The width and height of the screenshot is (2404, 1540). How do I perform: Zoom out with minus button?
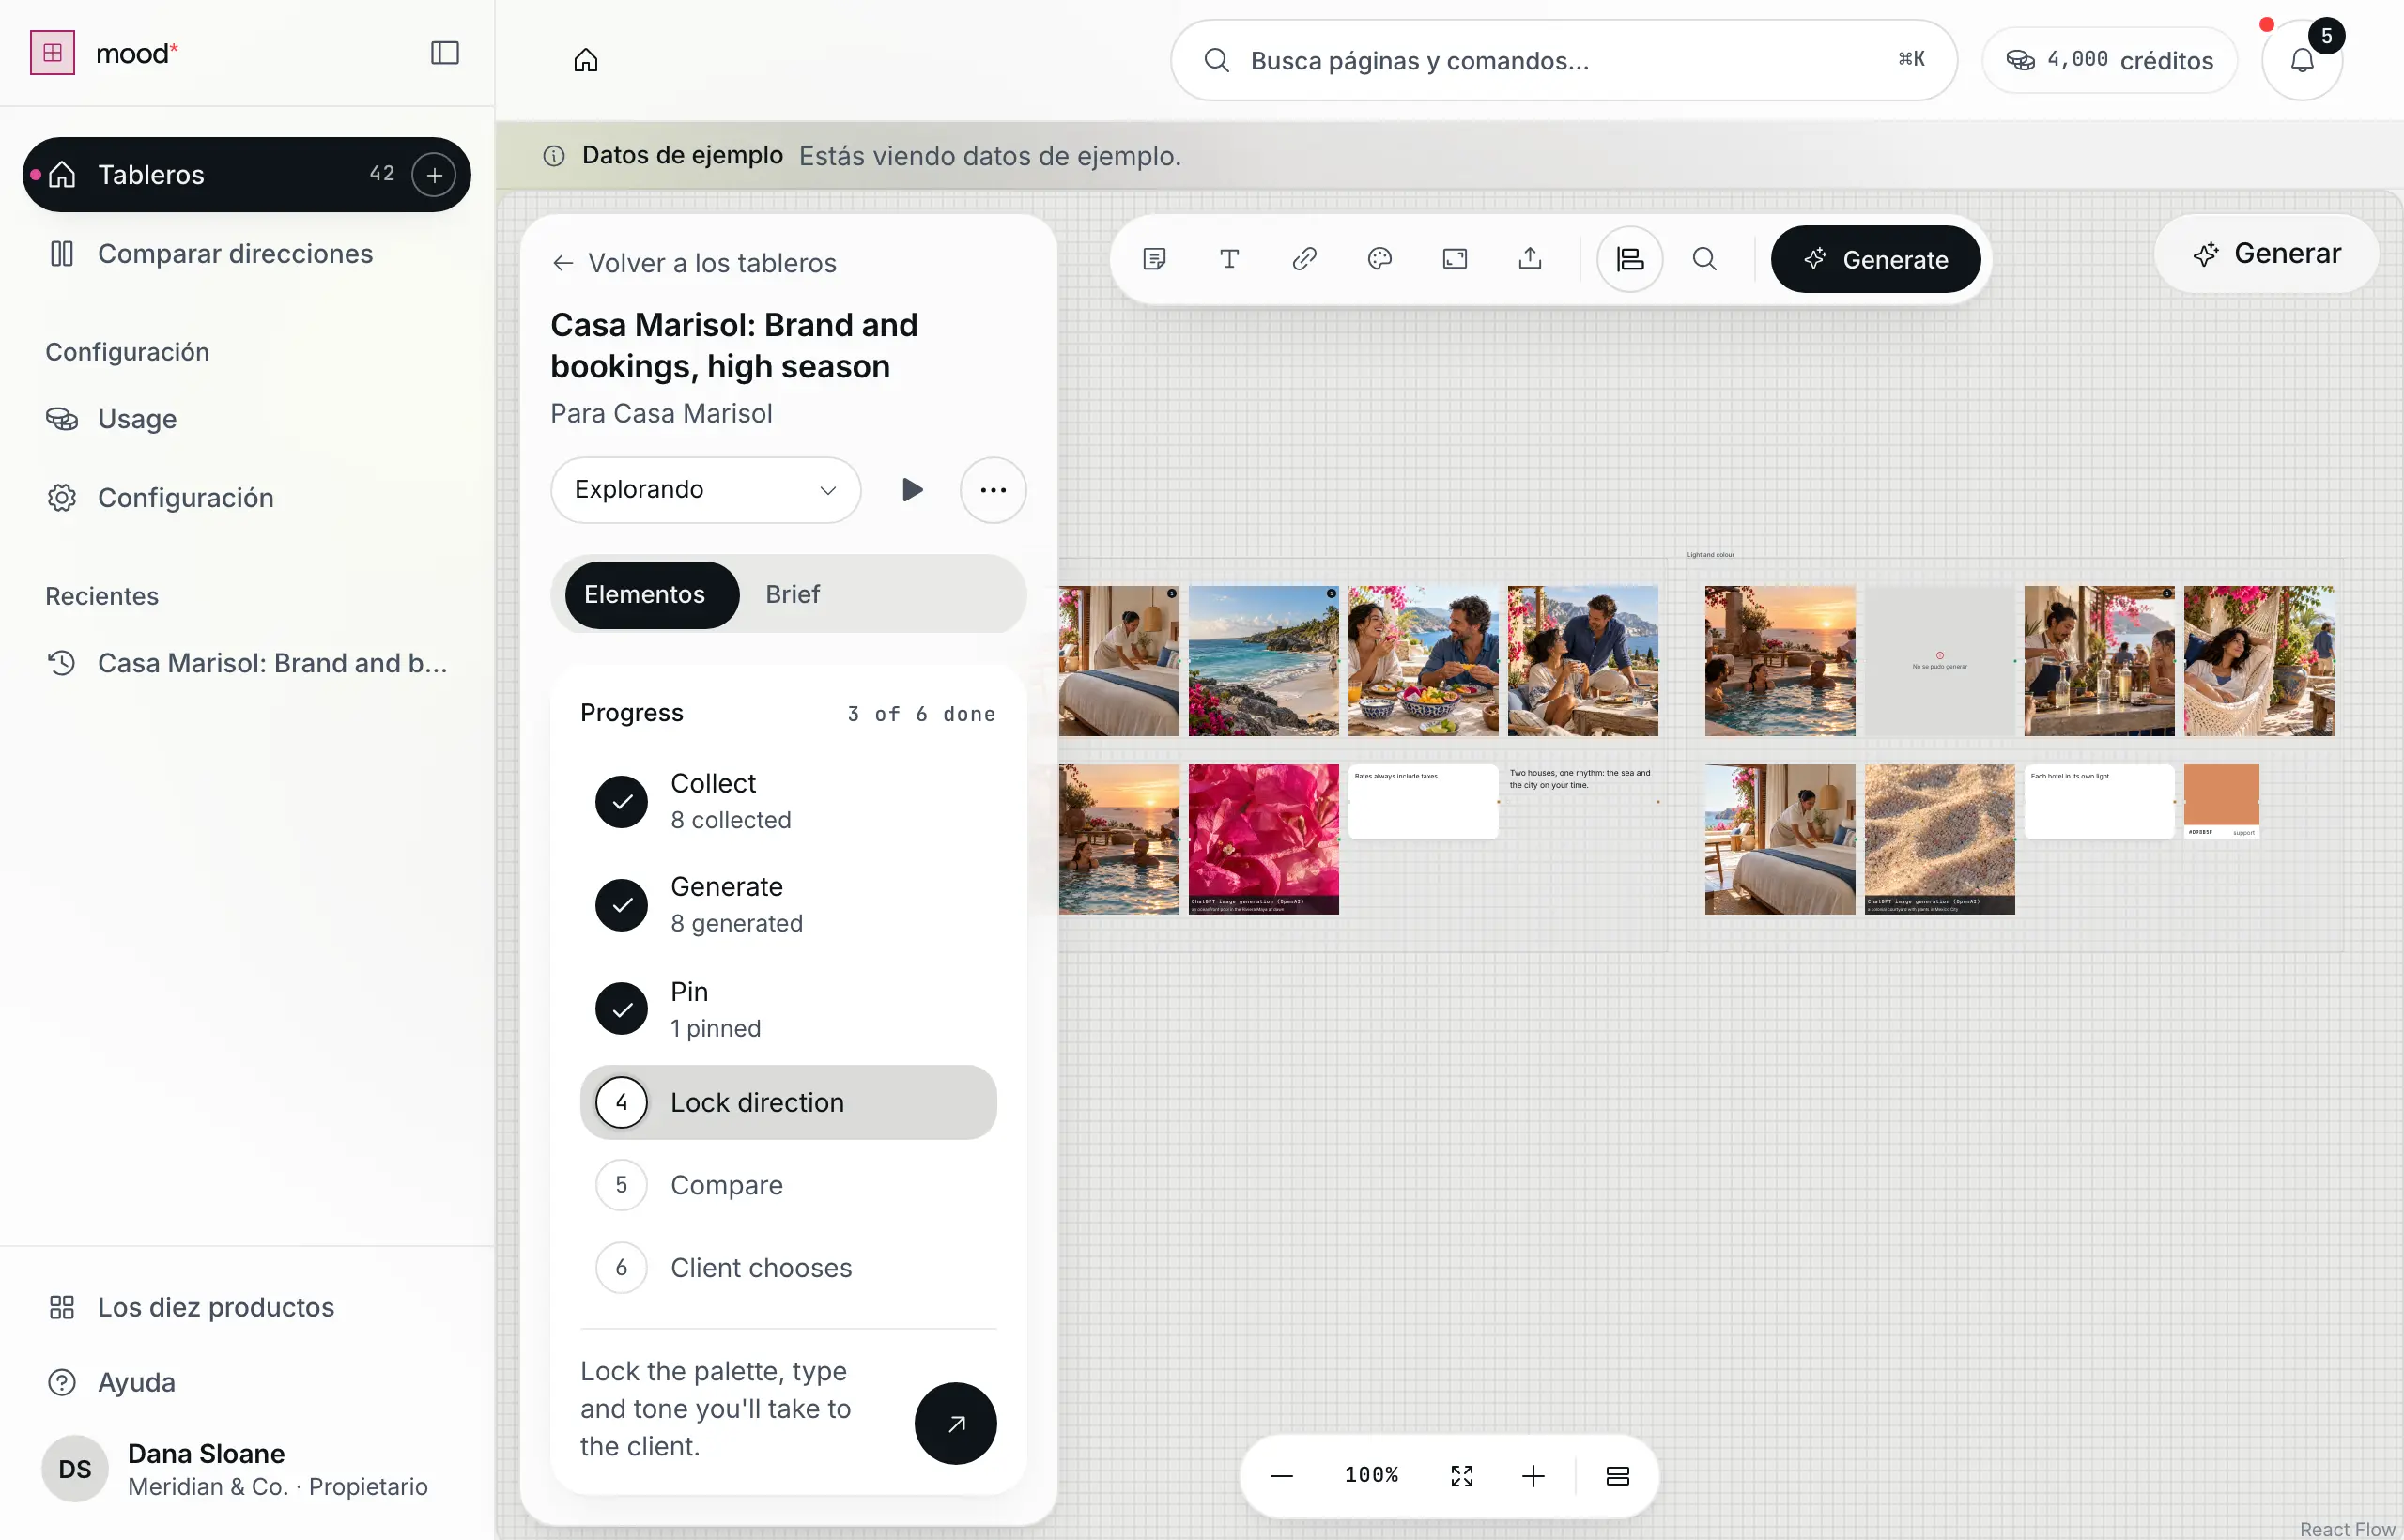1281,1476
